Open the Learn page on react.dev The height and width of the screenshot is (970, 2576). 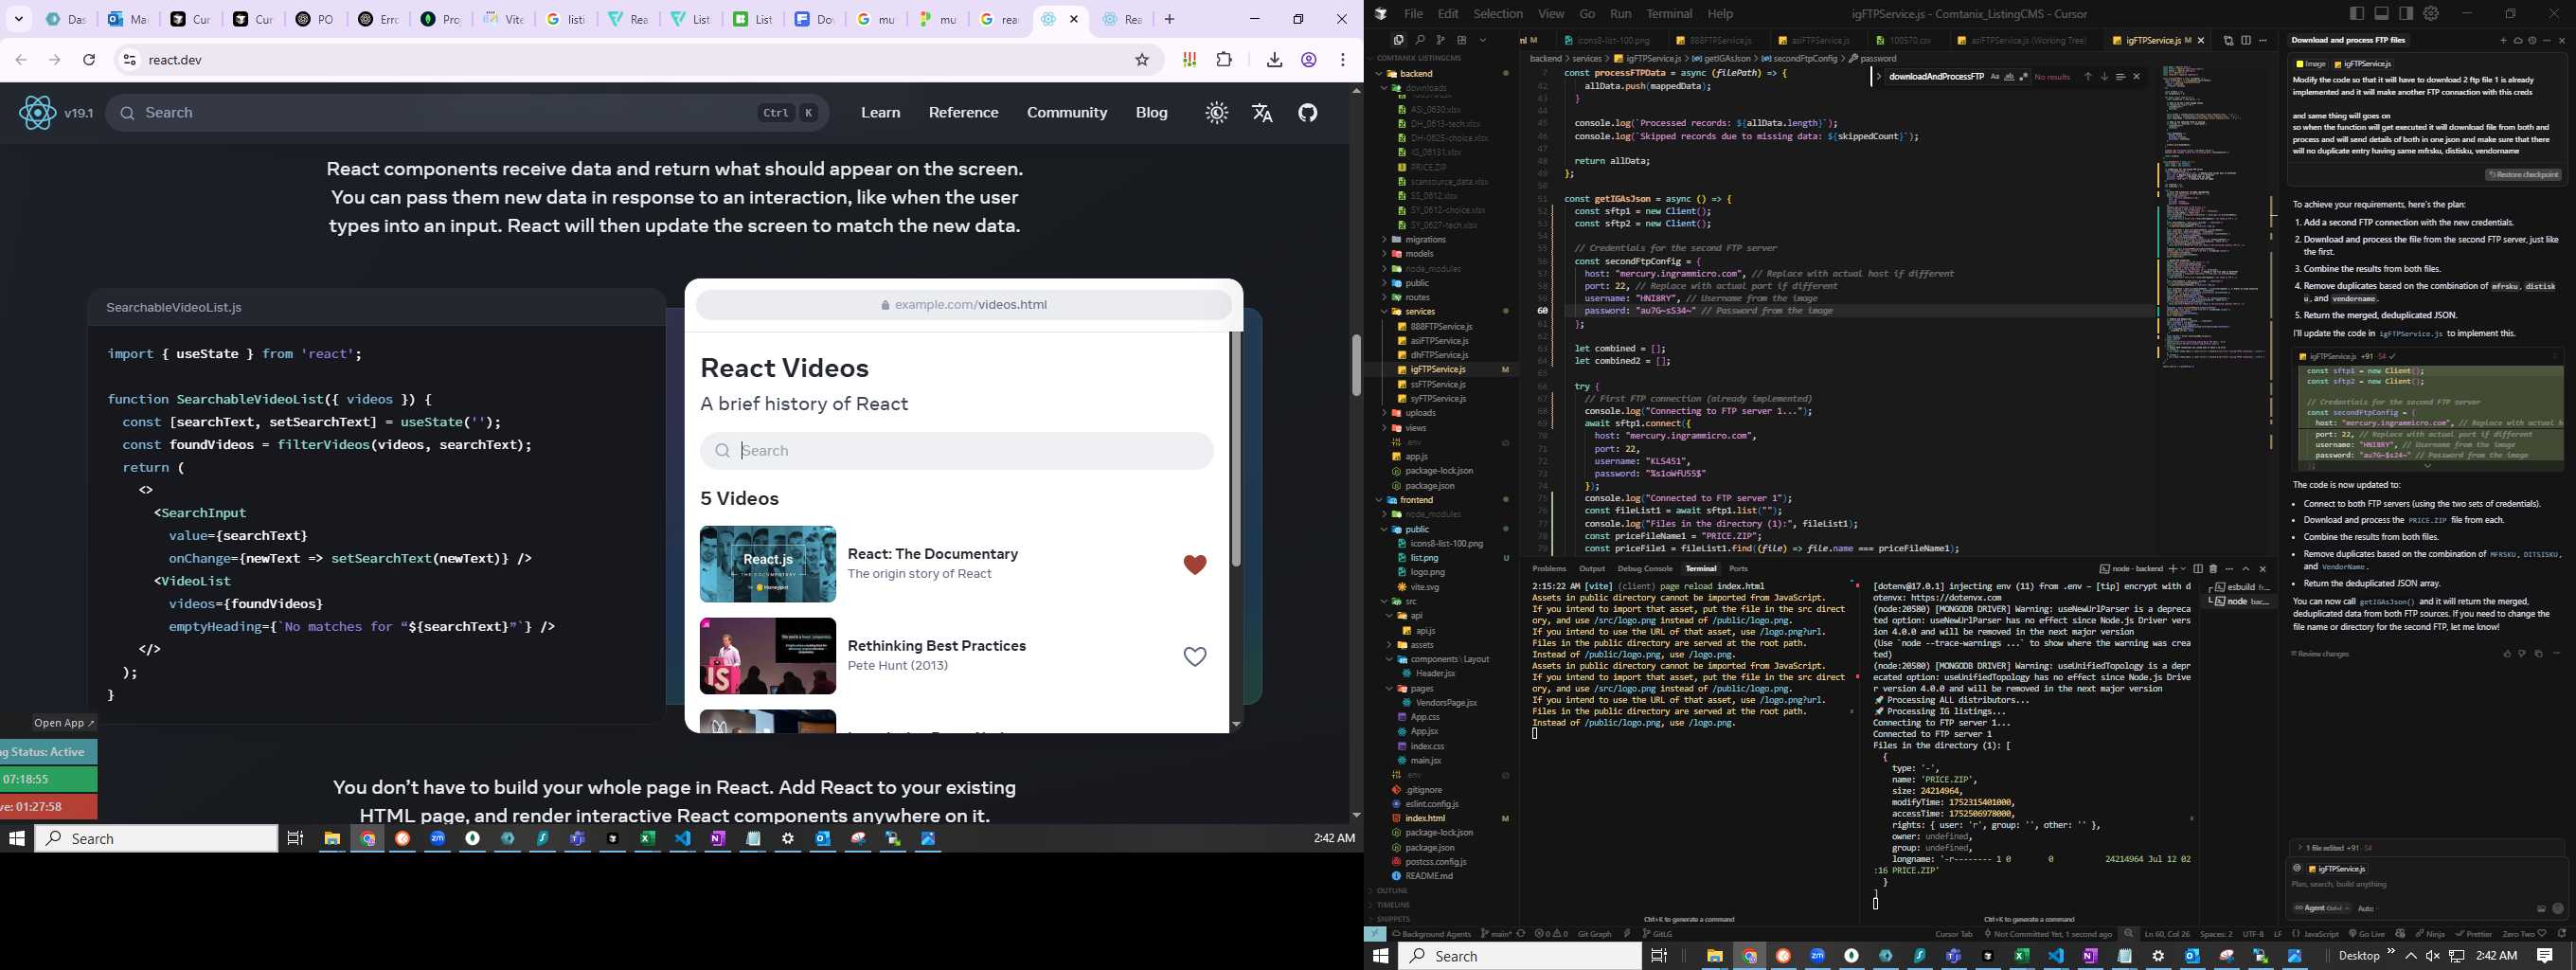coord(881,113)
